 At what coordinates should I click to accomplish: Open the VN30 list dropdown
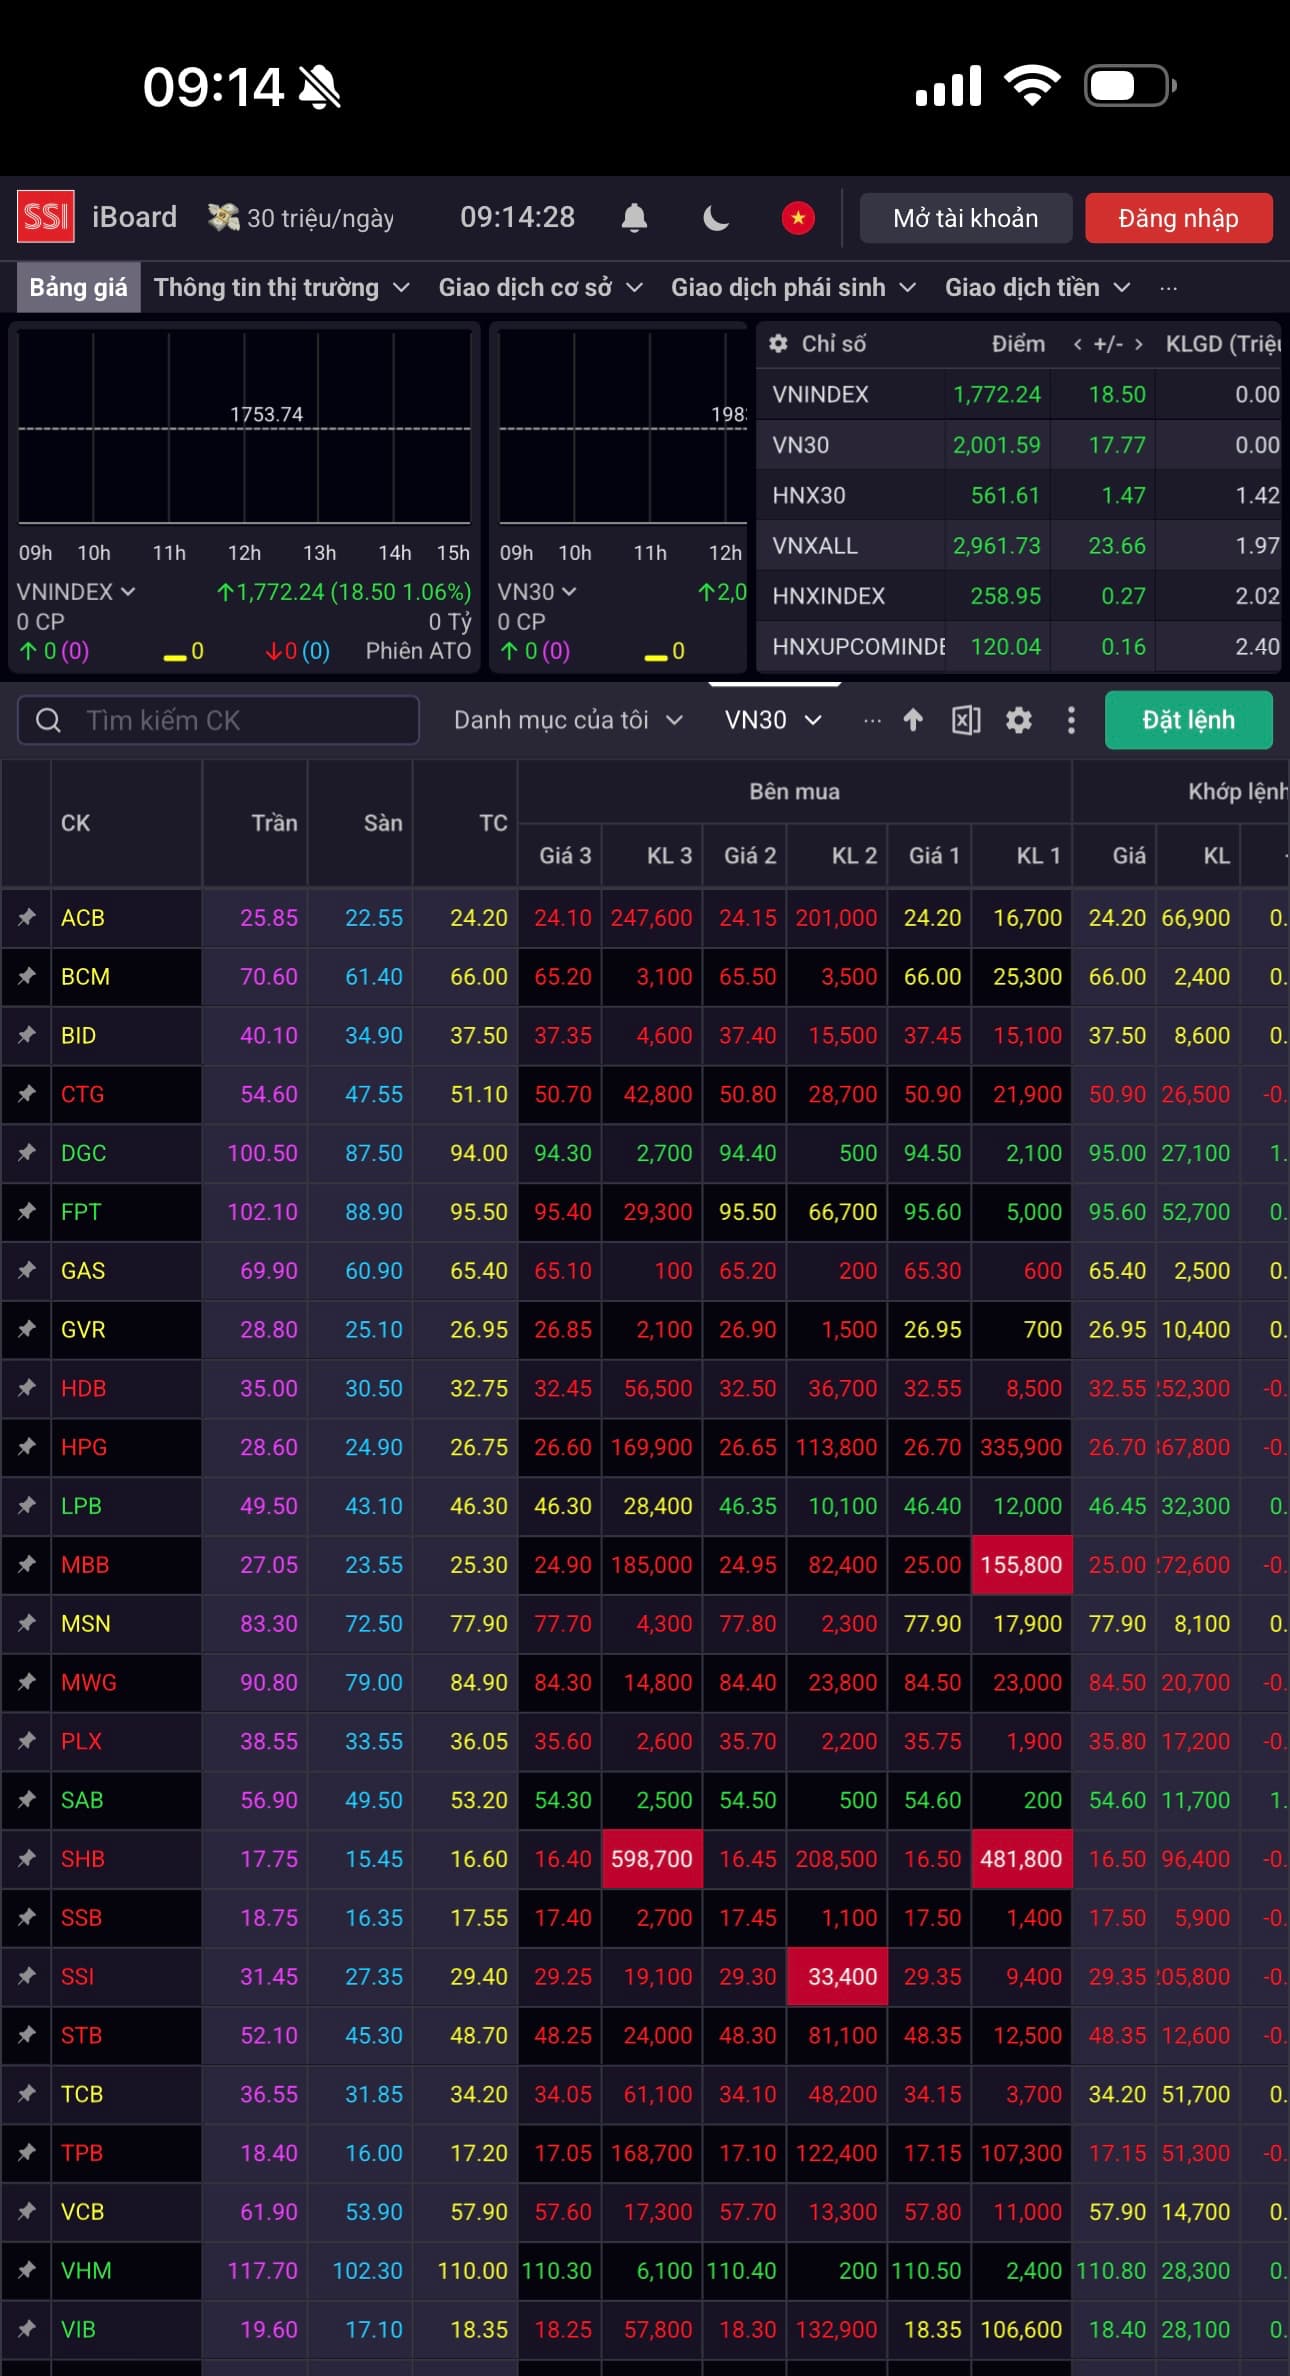point(772,720)
